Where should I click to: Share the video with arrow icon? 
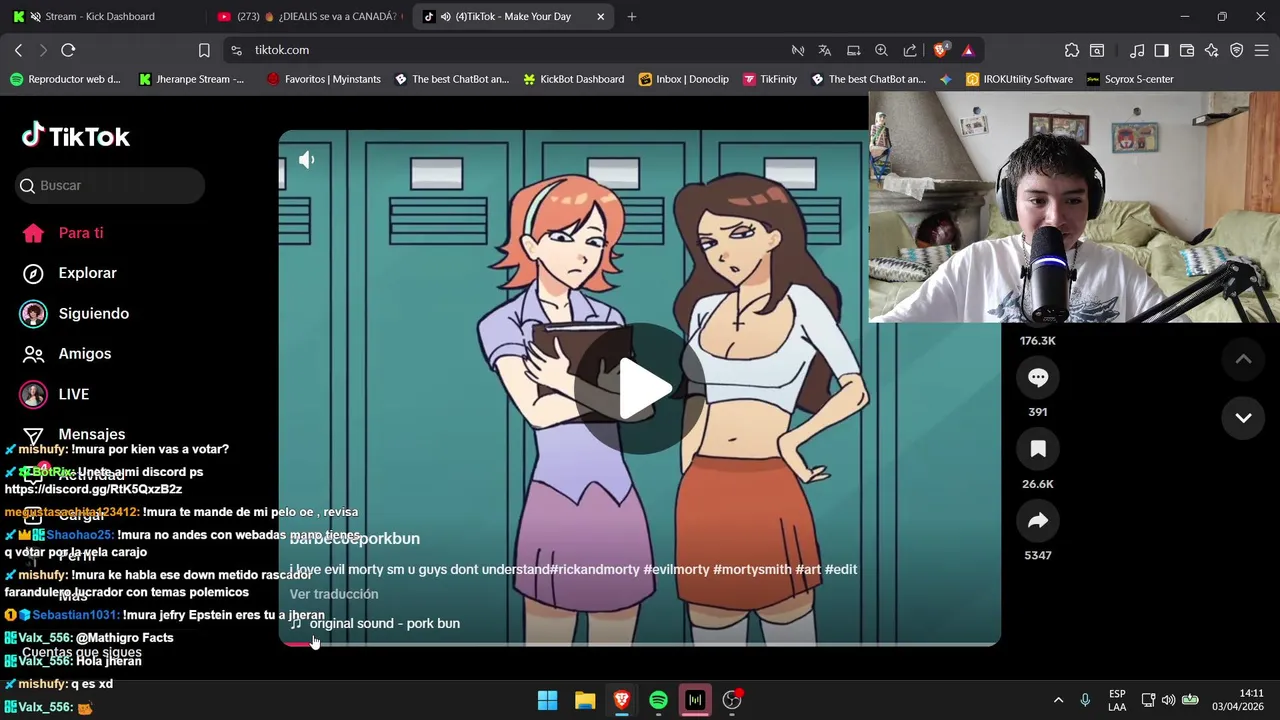[x=1038, y=521]
